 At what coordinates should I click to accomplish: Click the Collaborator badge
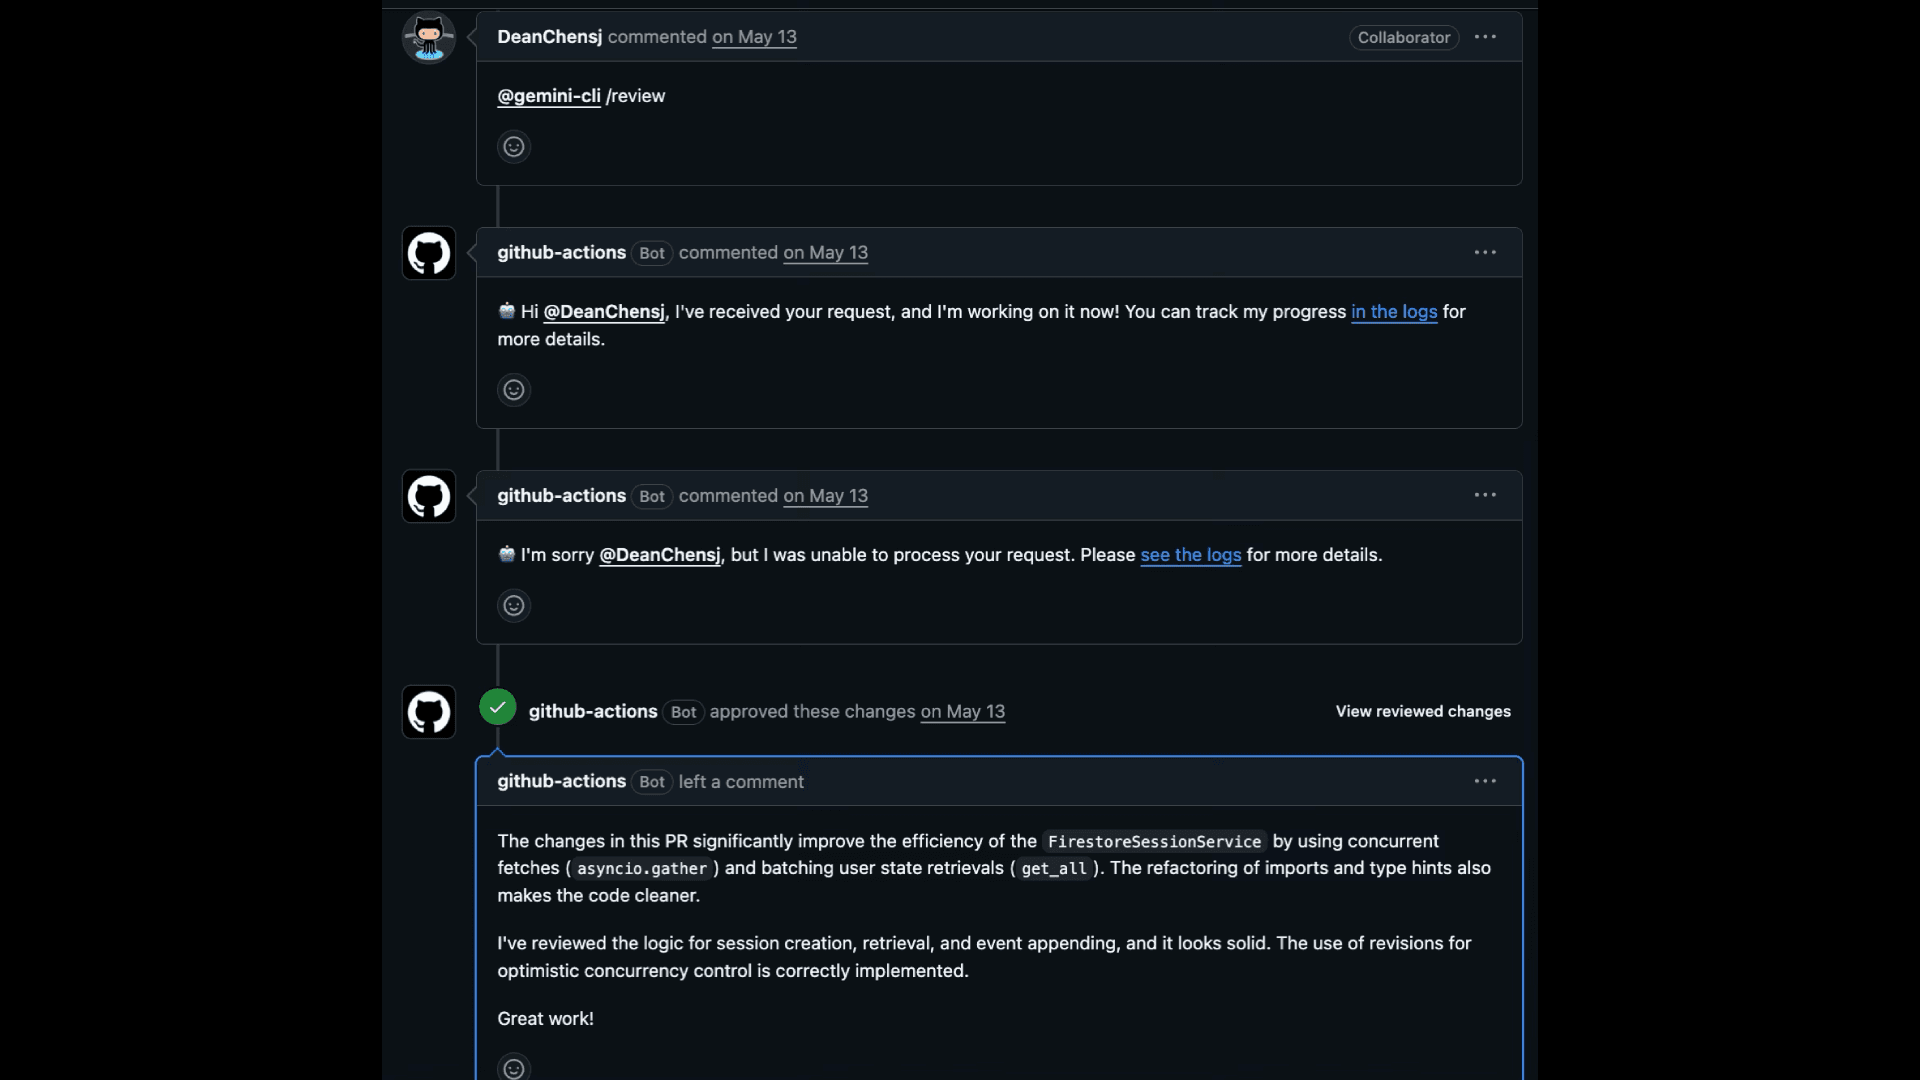click(x=1404, y=37)
